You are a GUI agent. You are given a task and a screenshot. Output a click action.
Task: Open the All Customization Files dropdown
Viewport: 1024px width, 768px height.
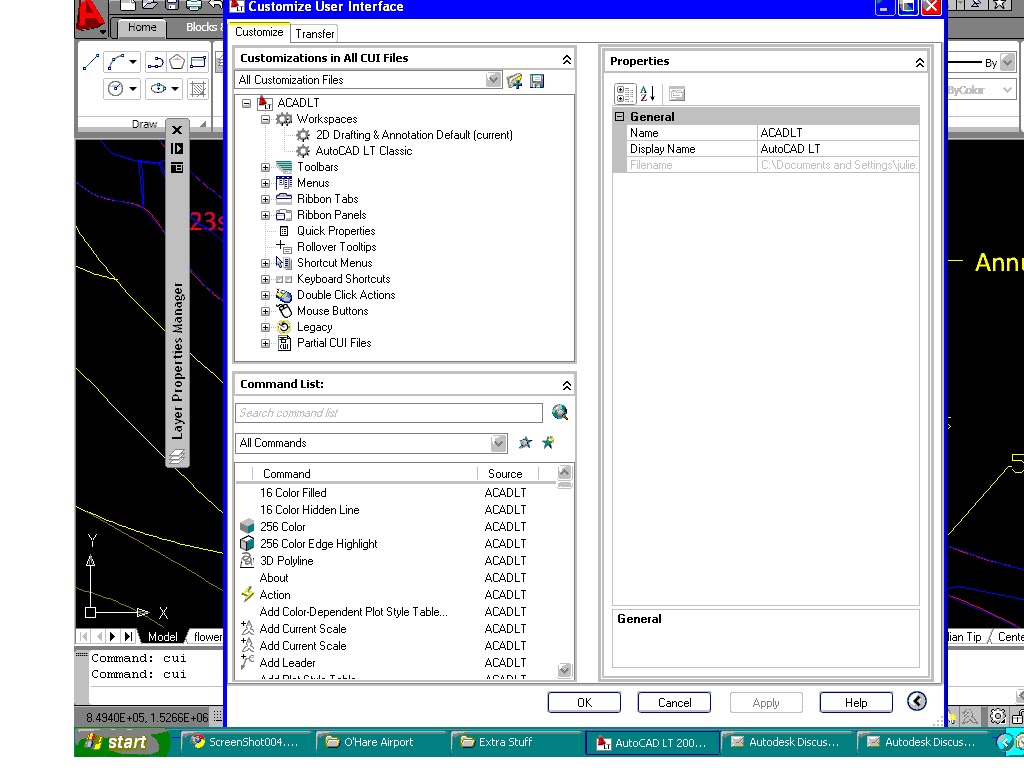(493, 80)
